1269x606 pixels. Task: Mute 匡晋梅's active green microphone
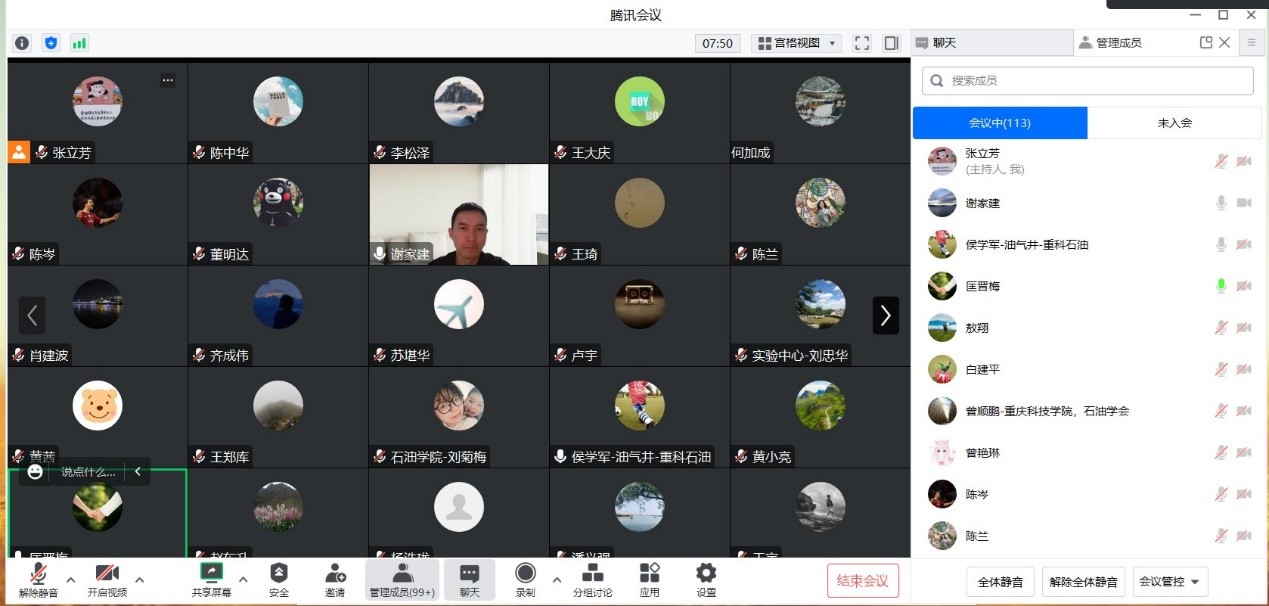click(1221, 286)
